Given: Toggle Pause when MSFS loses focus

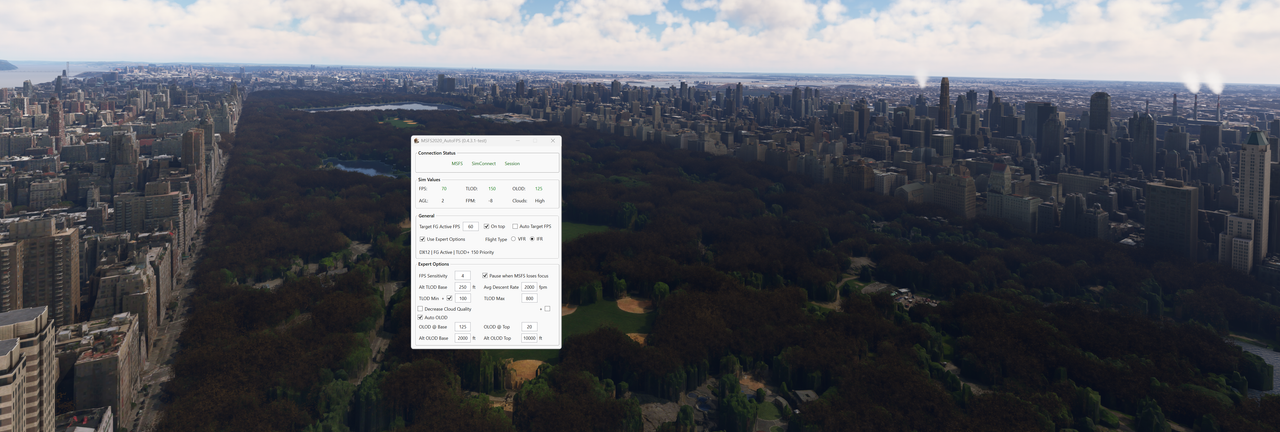Looking at the screenshot, I should [485, 275].
